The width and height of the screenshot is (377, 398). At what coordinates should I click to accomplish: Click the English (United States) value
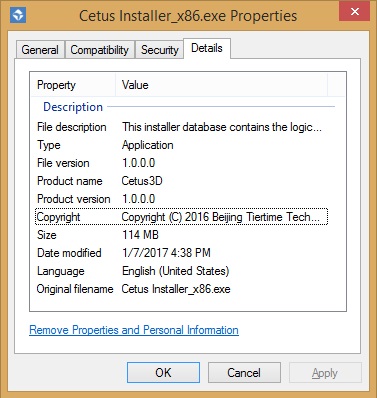pyautogui.click(x=176, y=271)
